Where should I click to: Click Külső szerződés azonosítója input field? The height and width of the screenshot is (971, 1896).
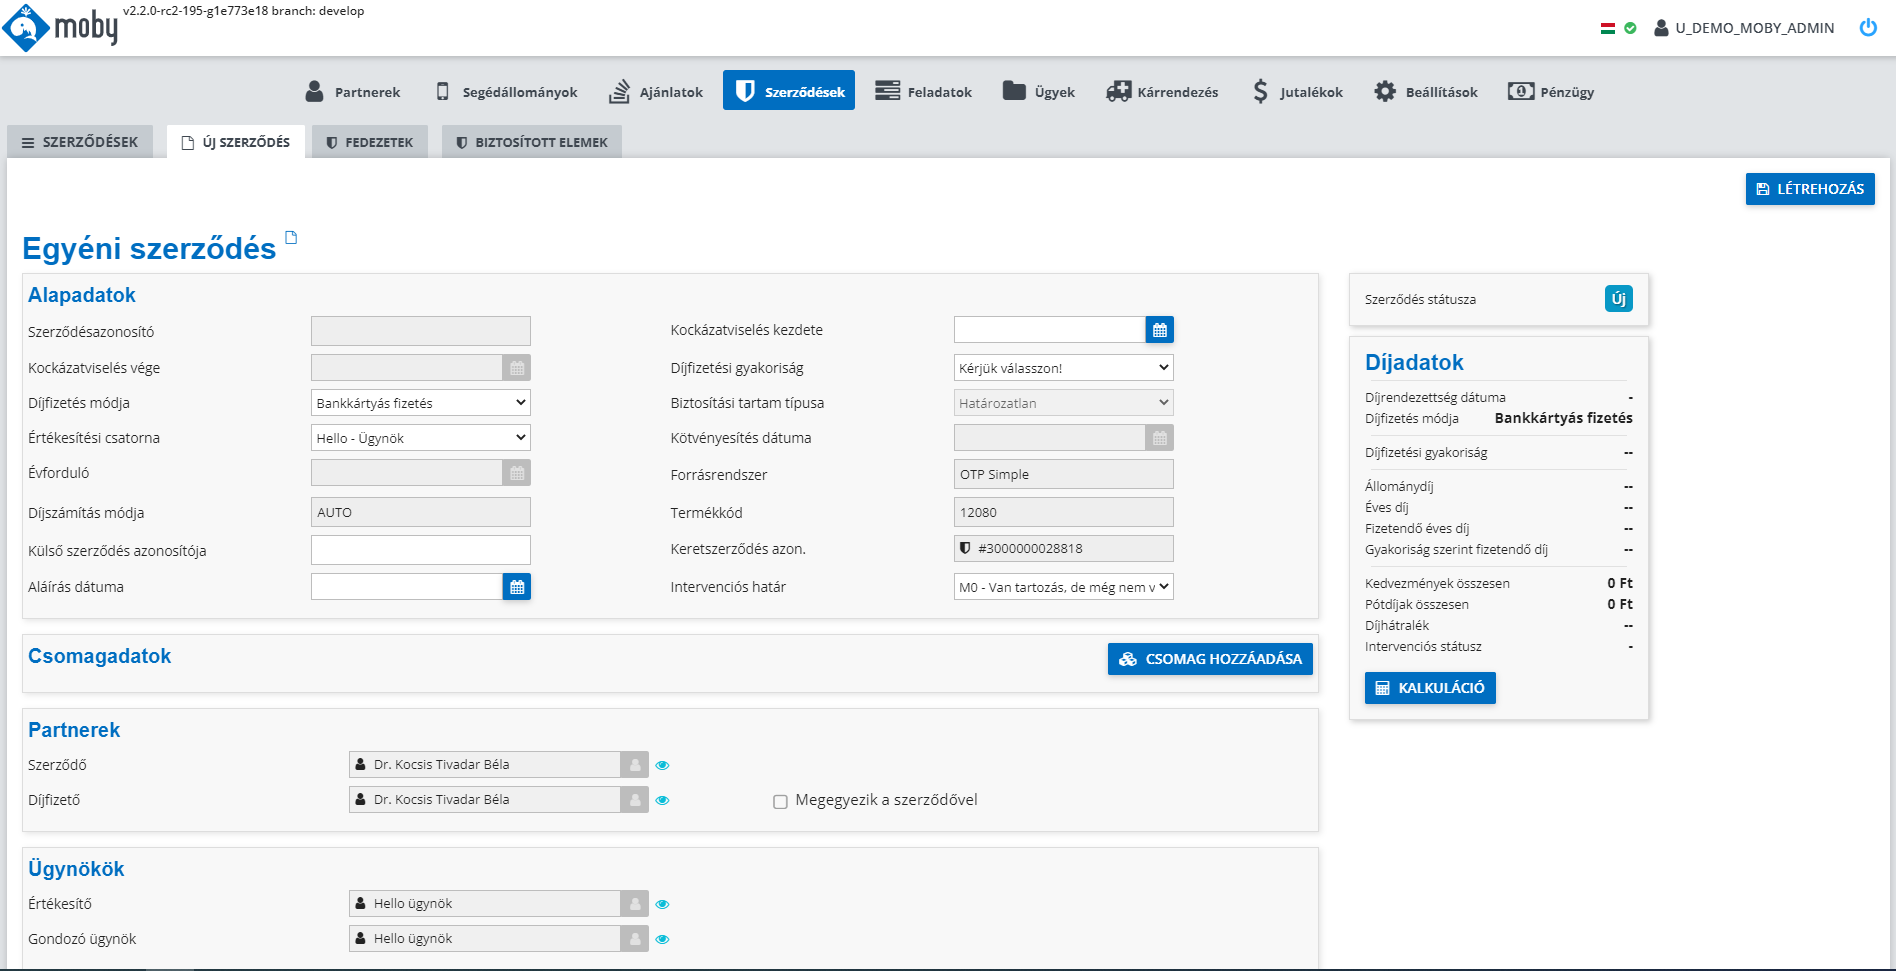(420, 550)
